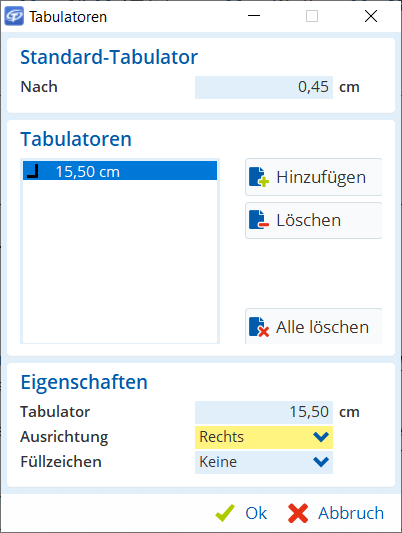Select the 15,50 cm tab entry
402x533 pixels.
(x=120, y=171)
